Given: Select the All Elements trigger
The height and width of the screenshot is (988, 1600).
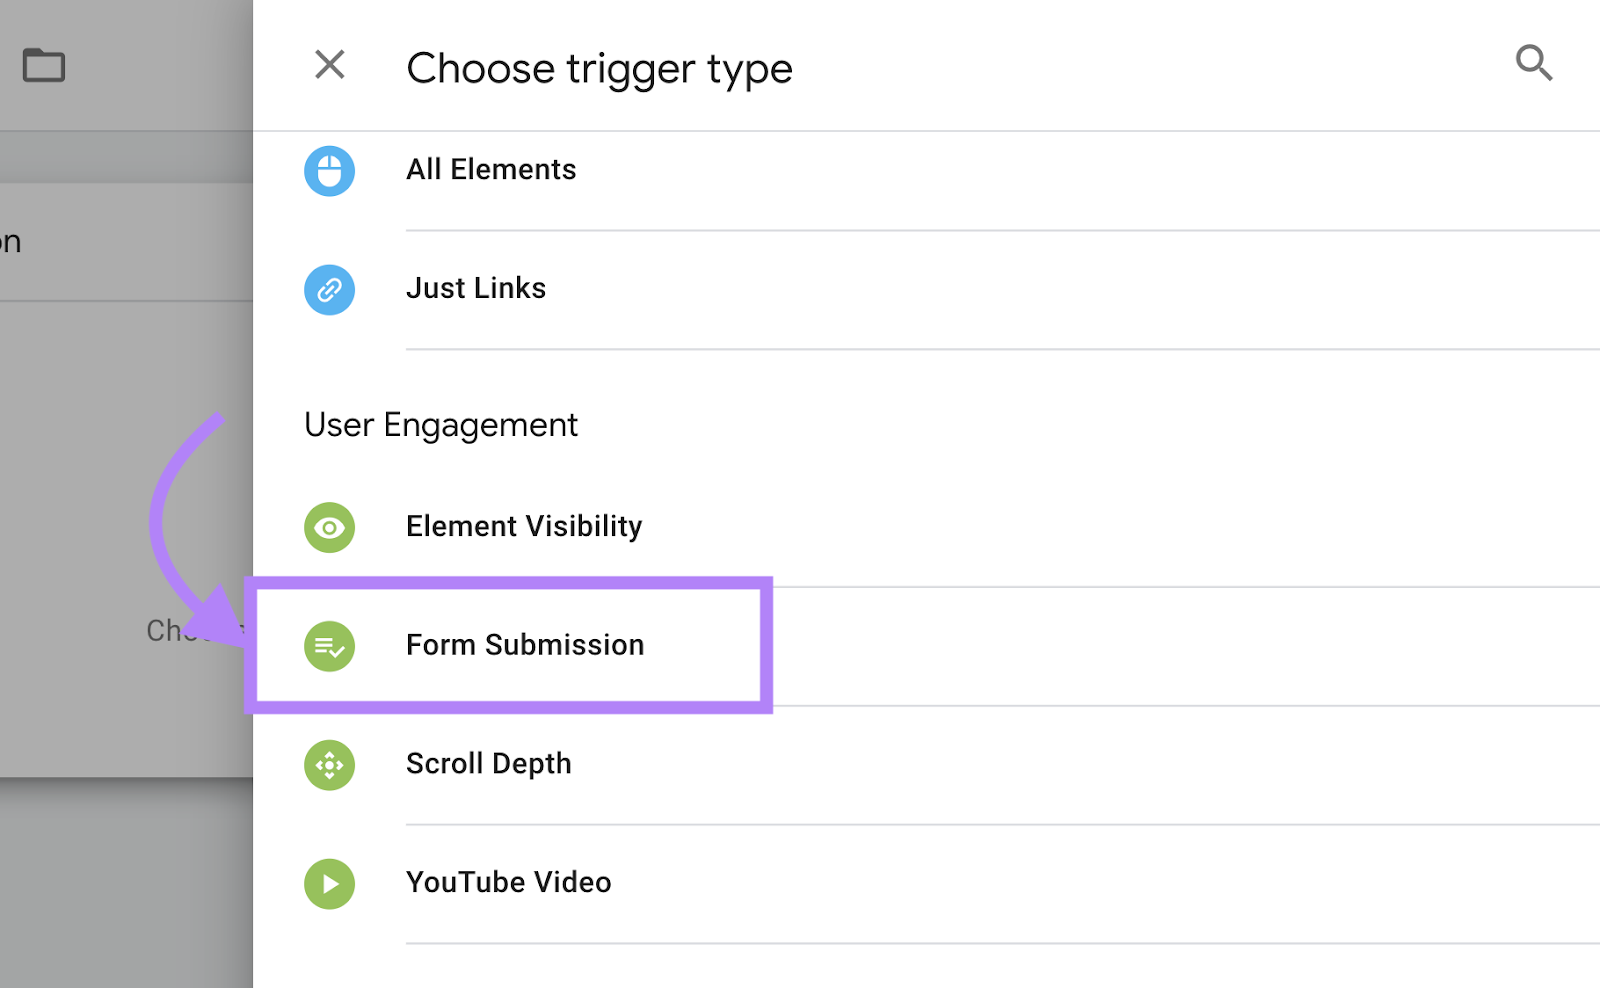Looking at the screenshot, I should 490,170.
